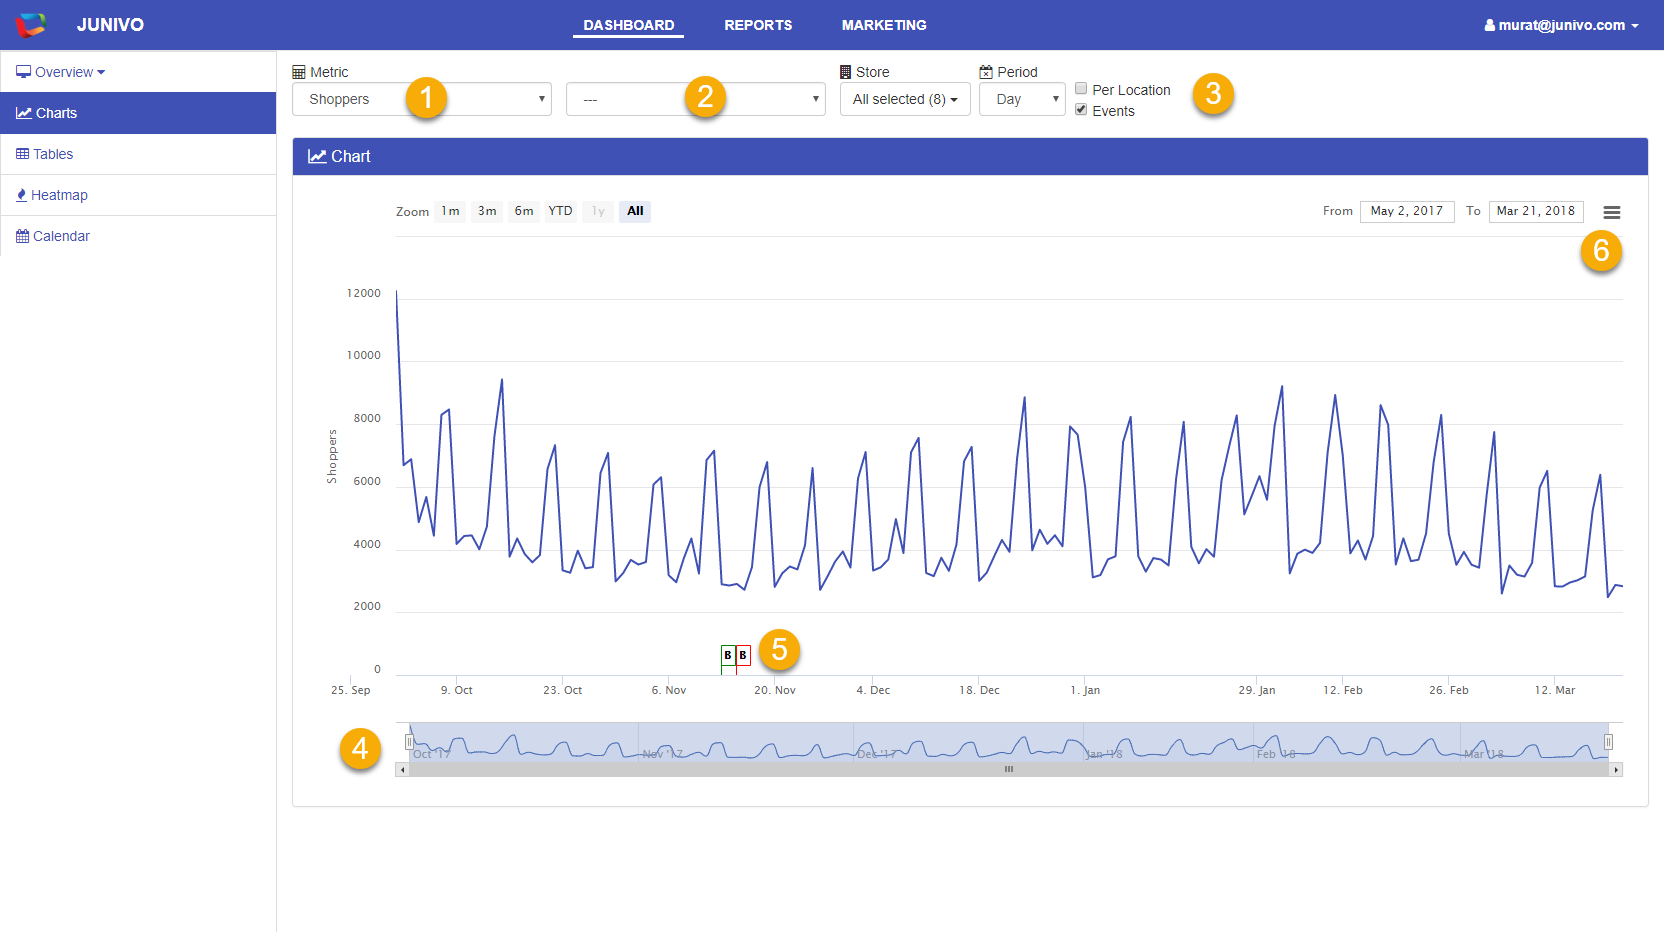Click the navigator scrollbar left arrow

(x=402, y=770)
